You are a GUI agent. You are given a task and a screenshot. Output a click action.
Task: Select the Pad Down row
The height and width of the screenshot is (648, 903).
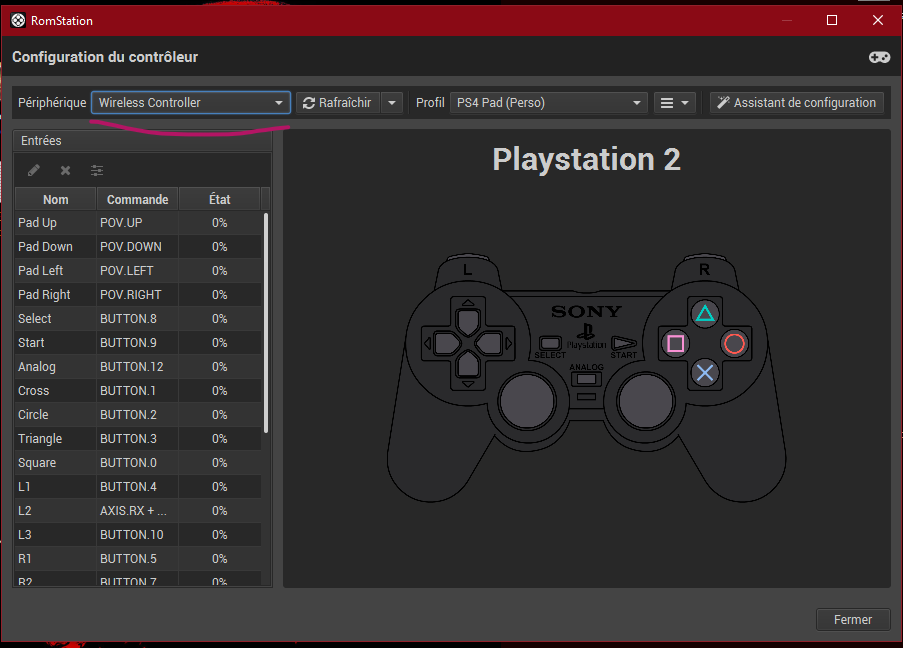pyautogui.click(x=138, y=247)
